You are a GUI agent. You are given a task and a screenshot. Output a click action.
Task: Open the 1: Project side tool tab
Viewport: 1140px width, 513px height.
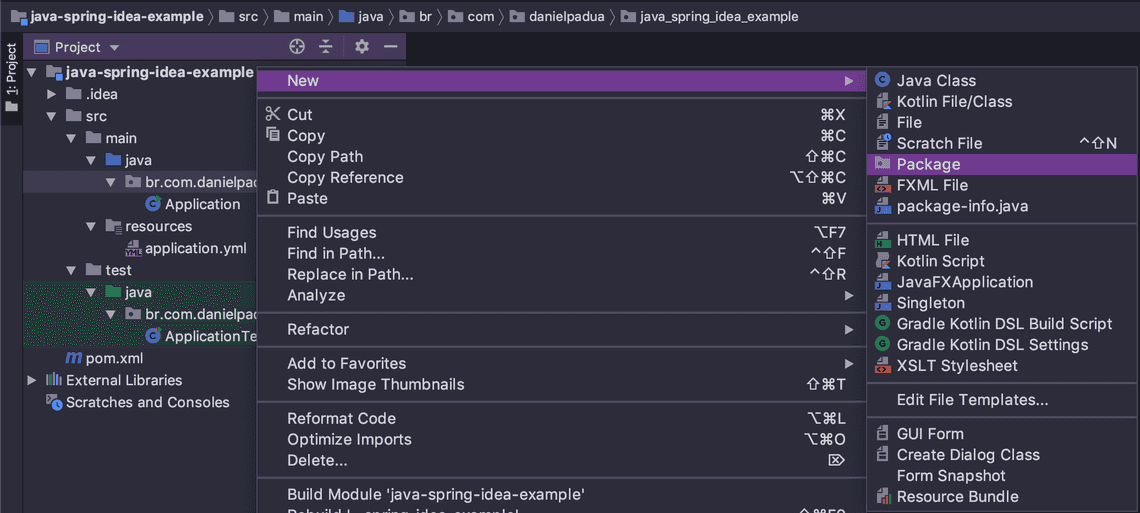11,78
